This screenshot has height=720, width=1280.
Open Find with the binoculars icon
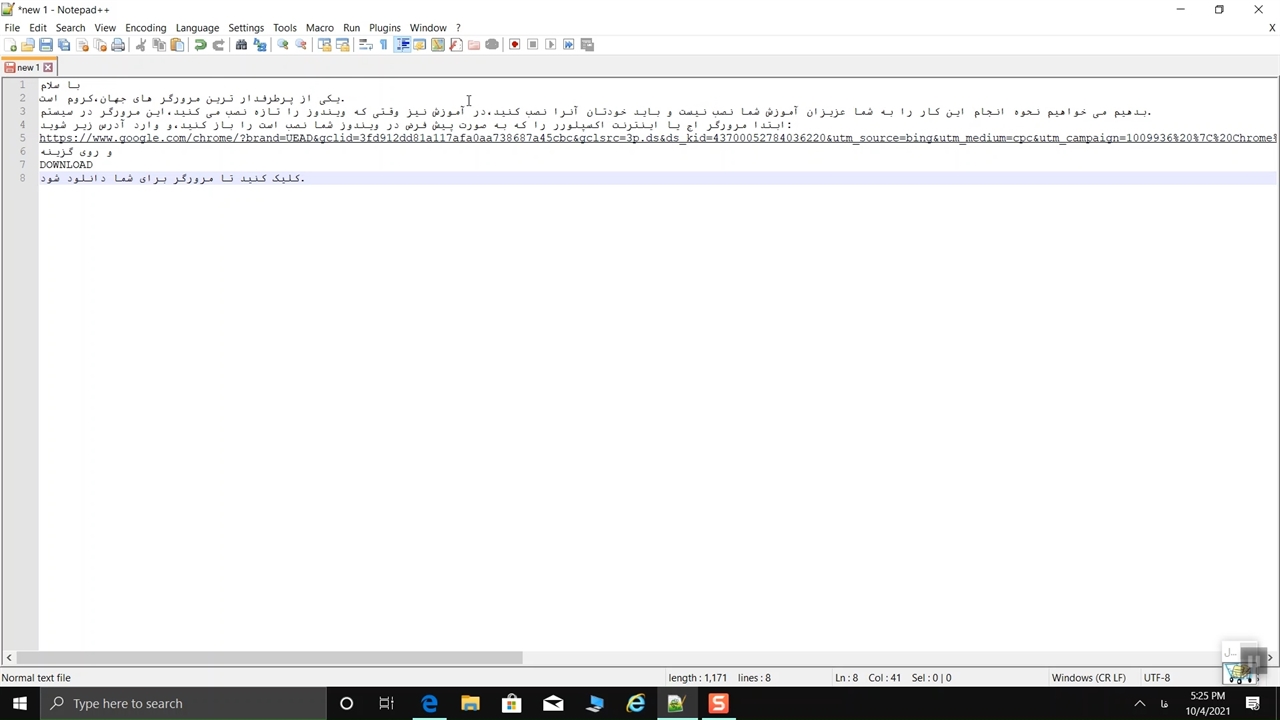(x=241, y=45)
